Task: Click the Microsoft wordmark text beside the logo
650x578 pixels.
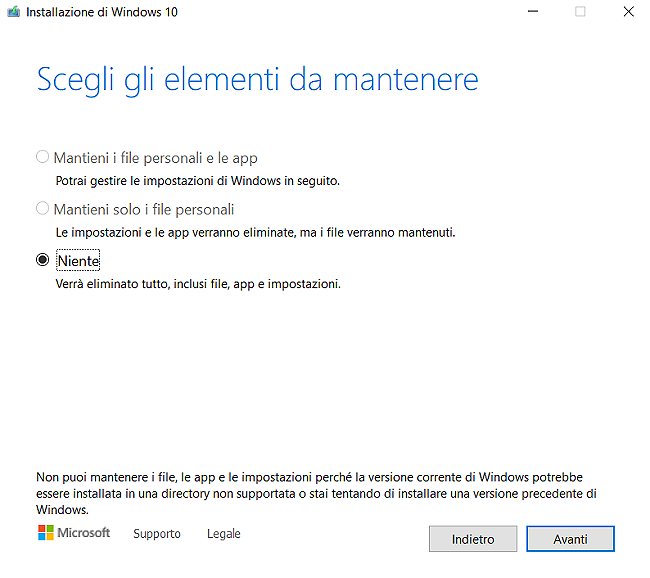Action: click(84, 533)
